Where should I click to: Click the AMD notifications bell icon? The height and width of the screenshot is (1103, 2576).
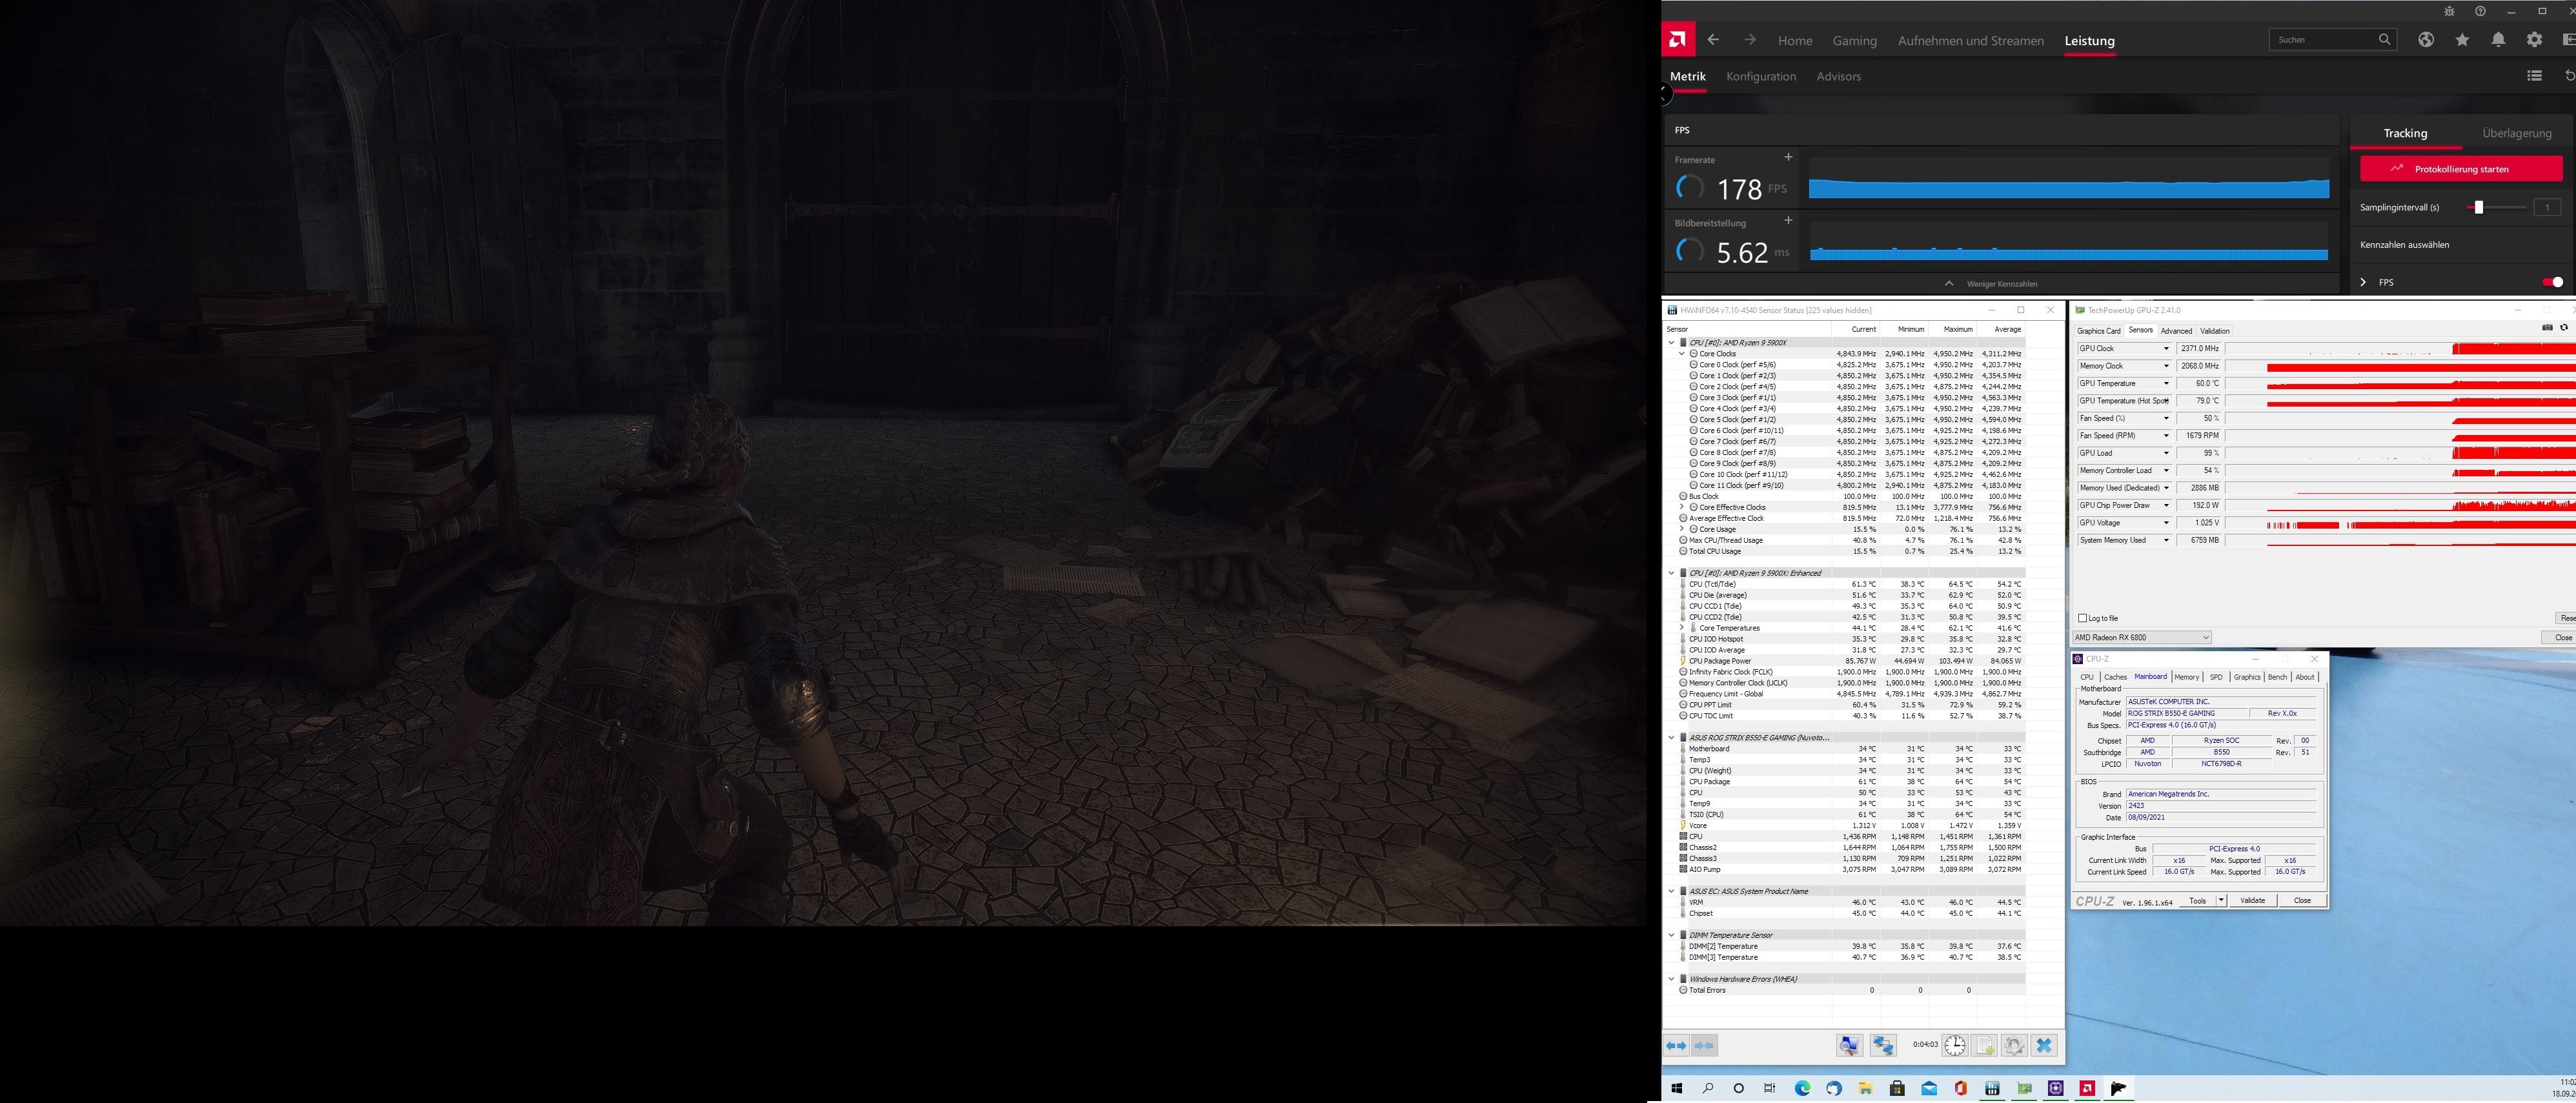point(2498,40)
